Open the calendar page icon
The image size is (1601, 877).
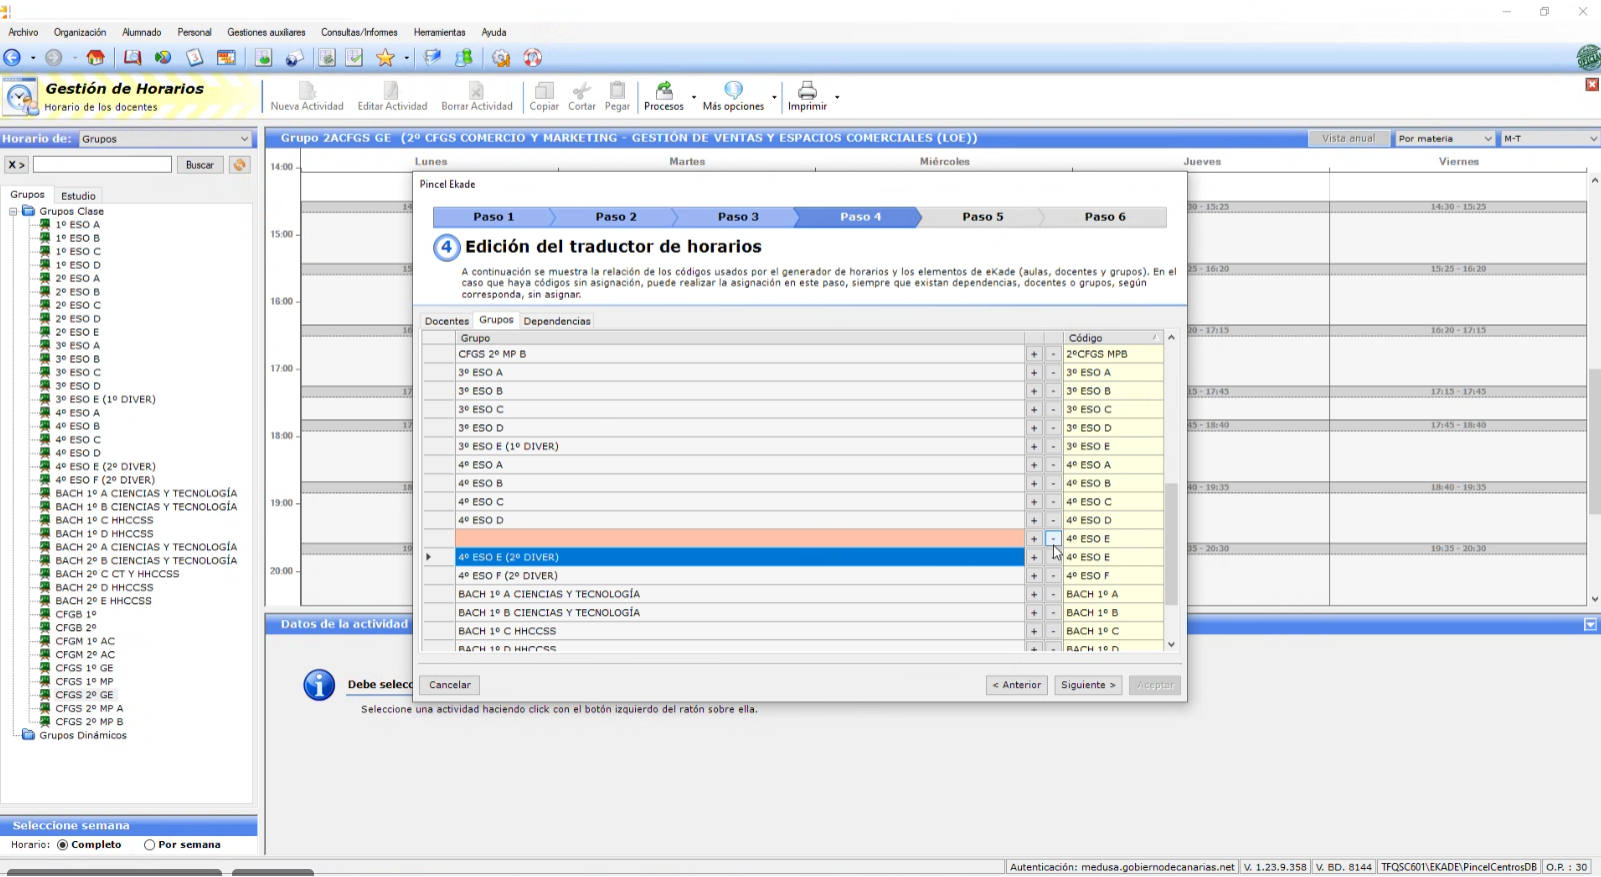click(x=195, y=58)
